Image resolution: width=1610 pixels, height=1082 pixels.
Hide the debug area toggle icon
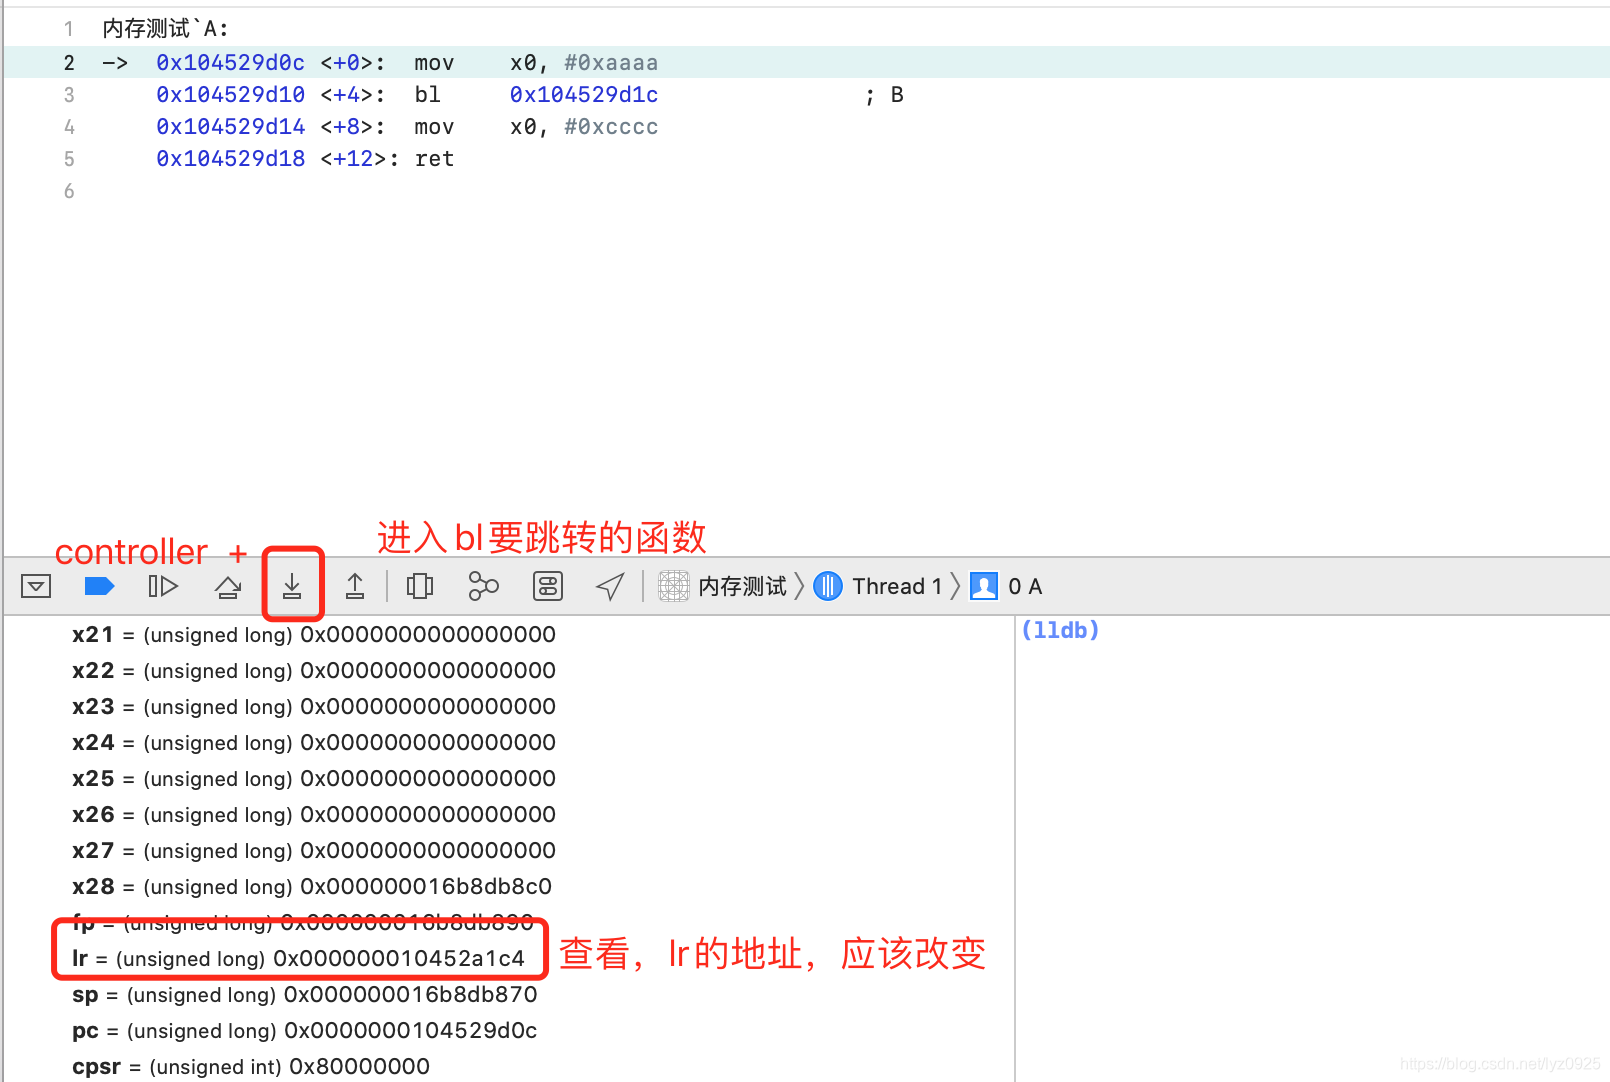pos(36,586)
